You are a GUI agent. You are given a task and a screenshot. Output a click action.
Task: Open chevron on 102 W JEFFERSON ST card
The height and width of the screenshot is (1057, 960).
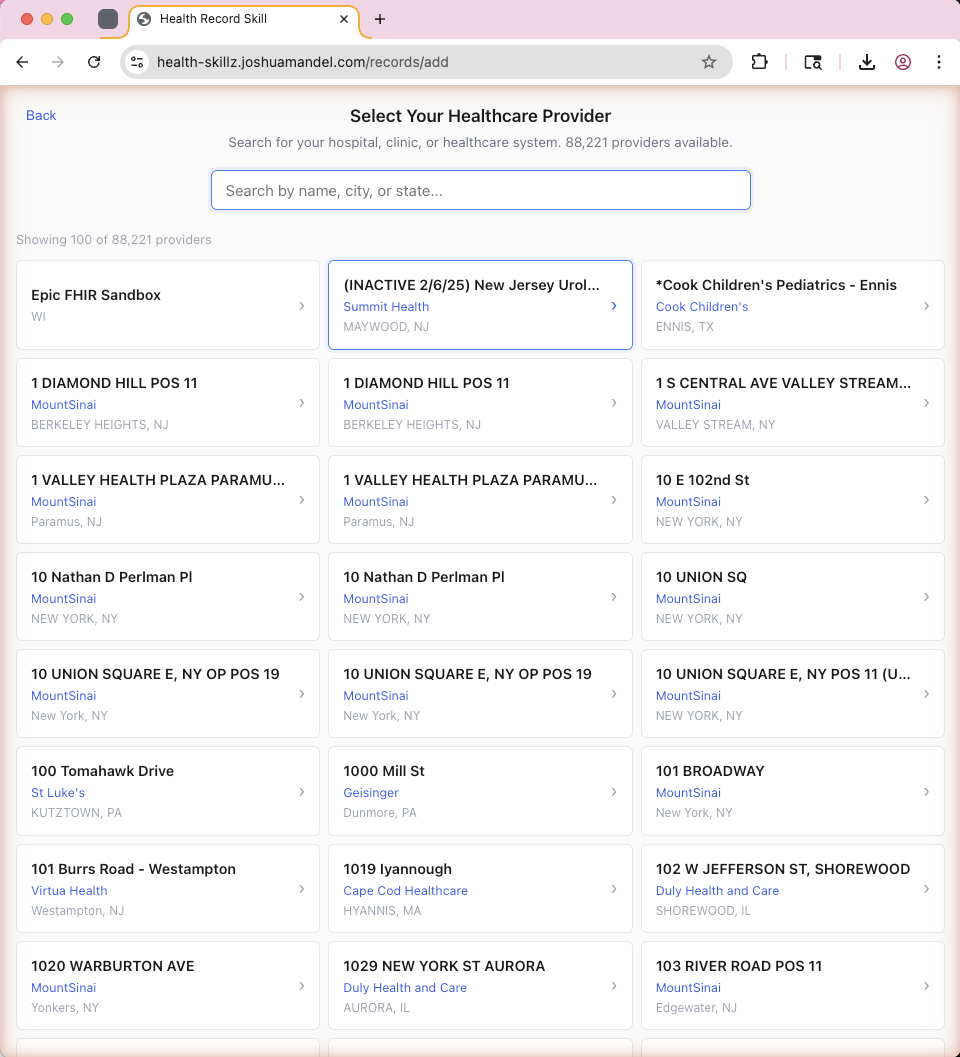pyautogui.click(x=926, y=888)
